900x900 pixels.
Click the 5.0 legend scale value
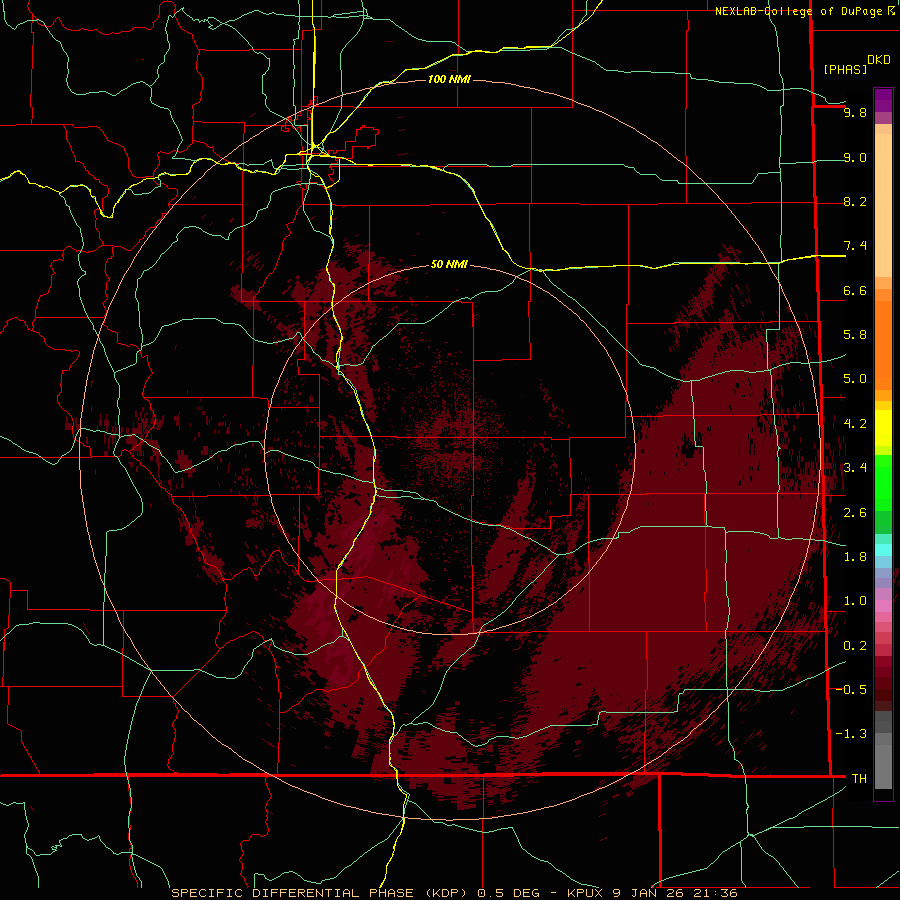click(855, 379)
